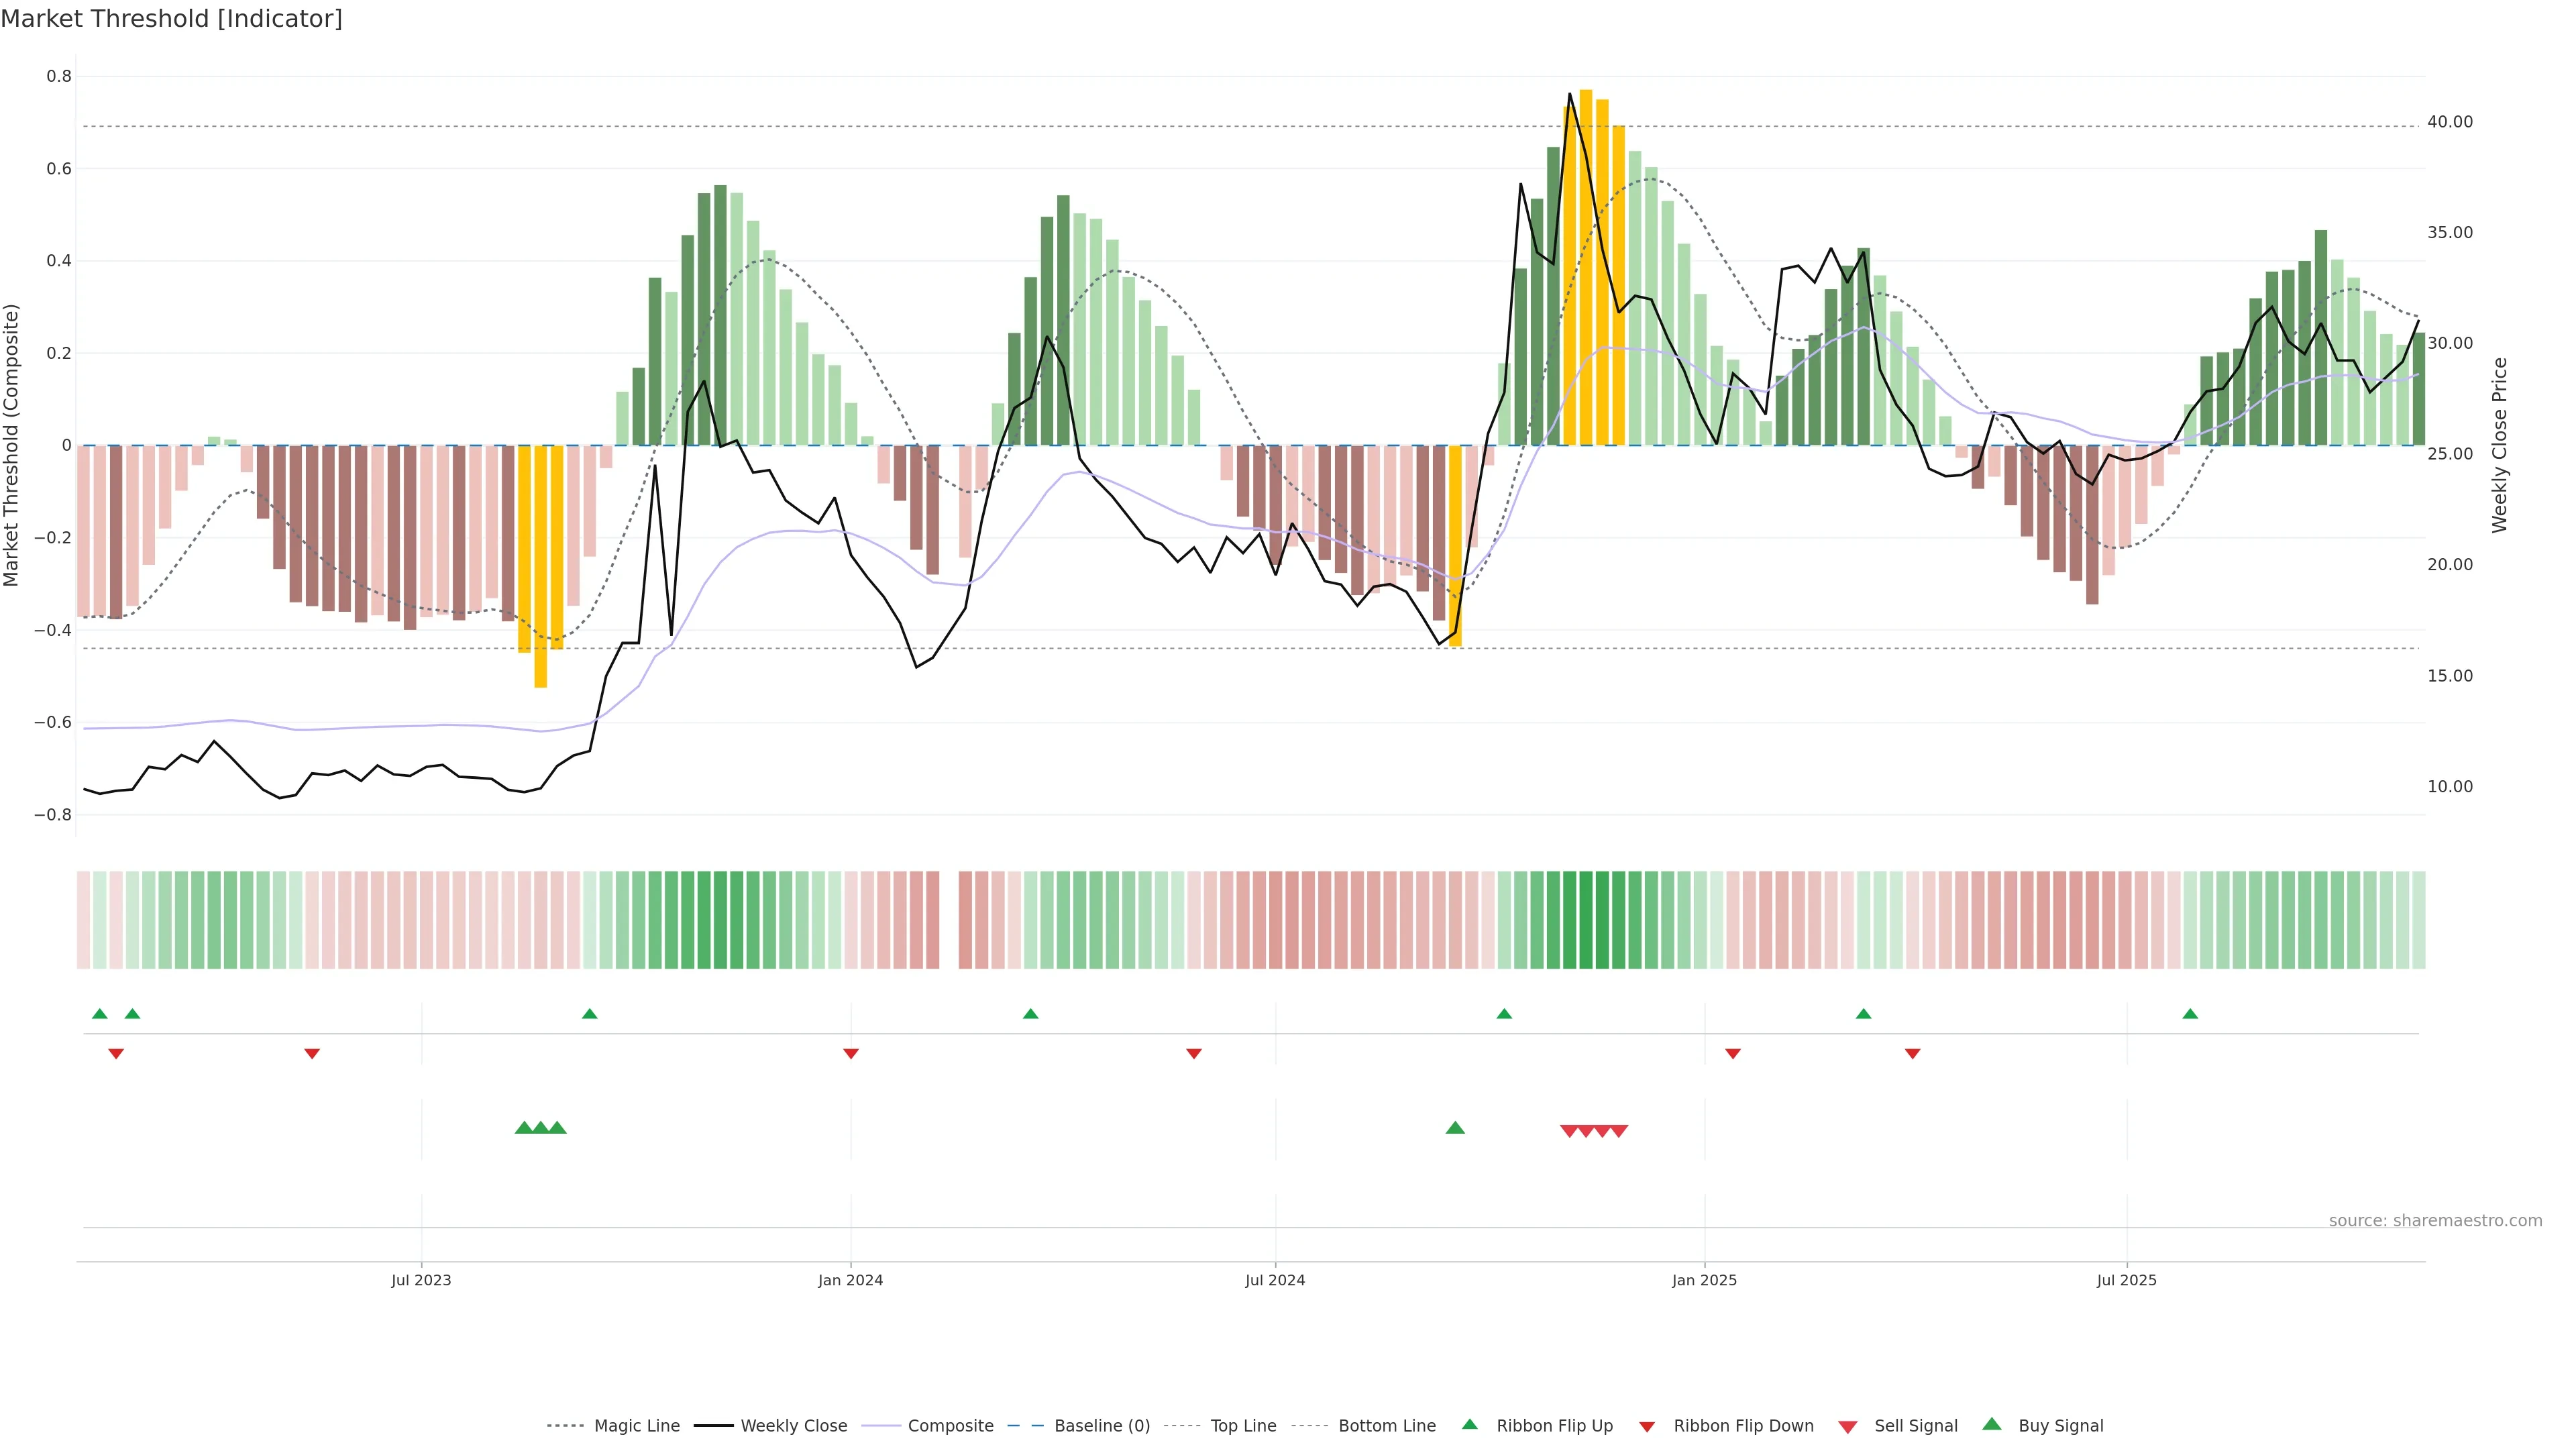
Task: Click the Ribbon Flip Up legend triangle
Action: (1469, 1424)
